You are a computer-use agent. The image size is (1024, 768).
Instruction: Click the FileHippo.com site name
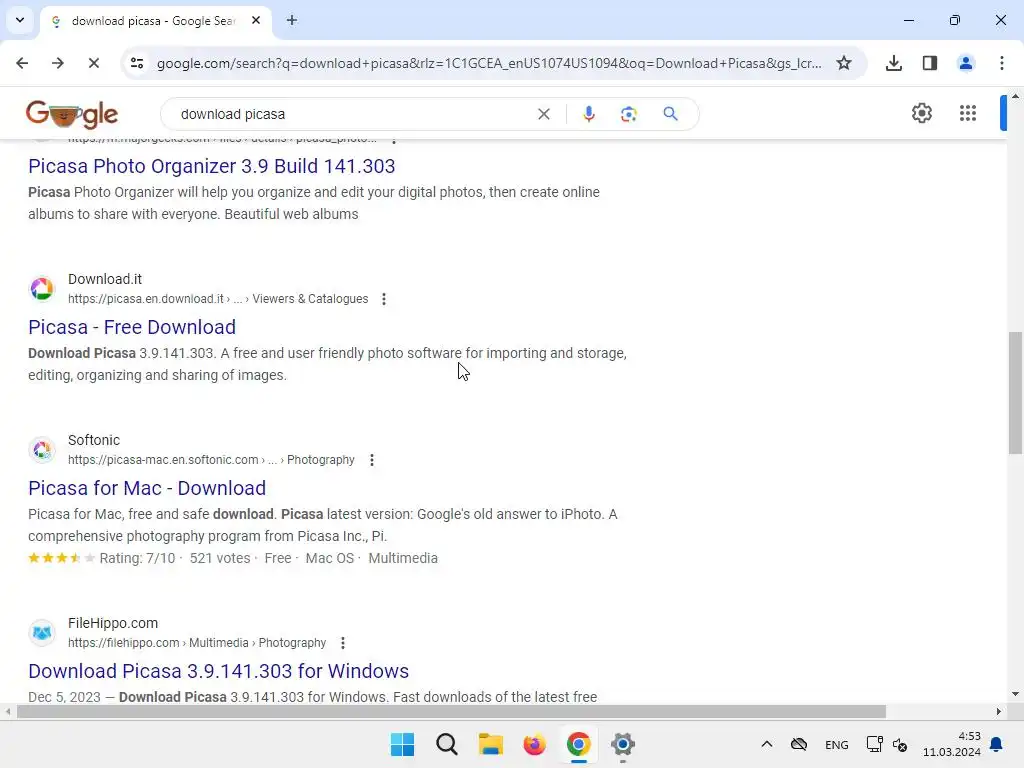113,623
